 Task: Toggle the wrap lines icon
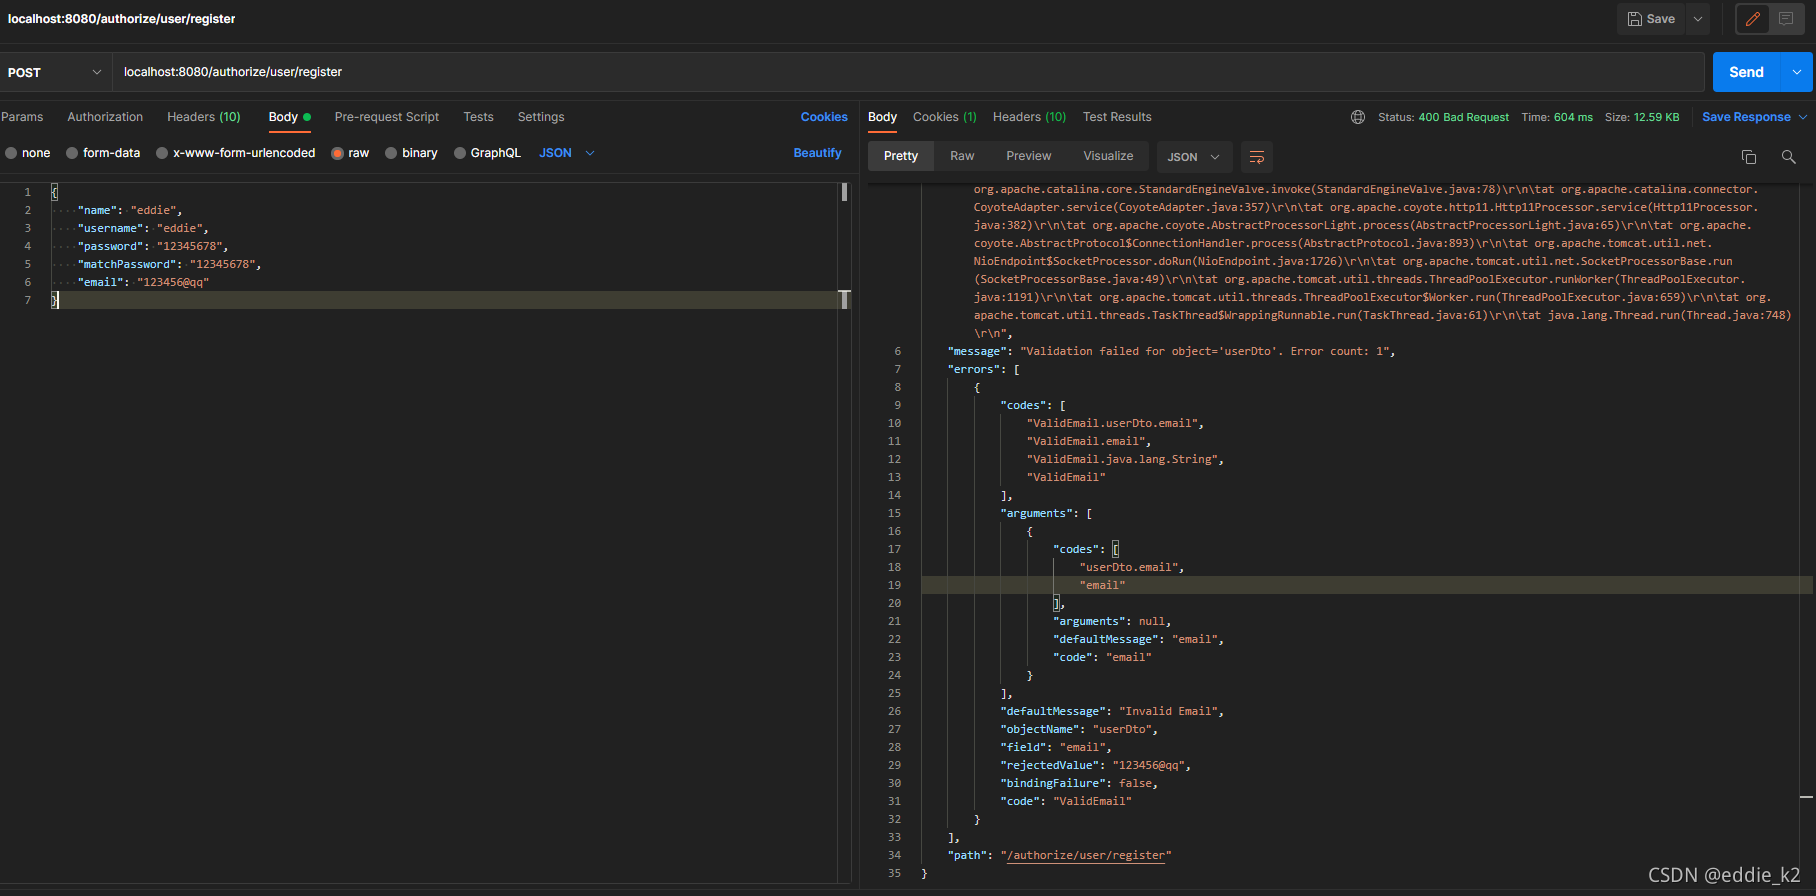tap(1257, 157)
